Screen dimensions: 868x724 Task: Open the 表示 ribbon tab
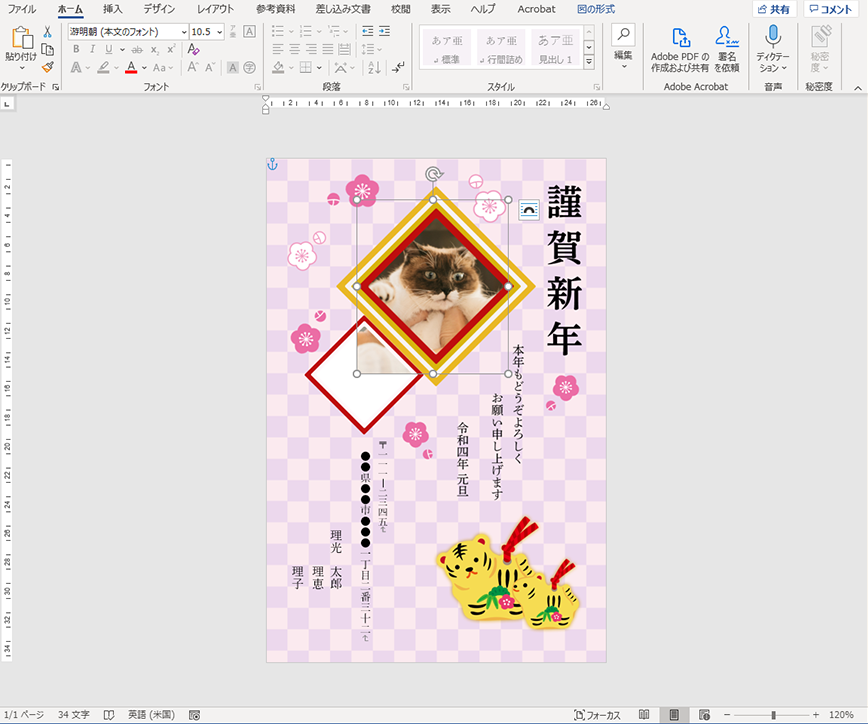tap(439, 9)
